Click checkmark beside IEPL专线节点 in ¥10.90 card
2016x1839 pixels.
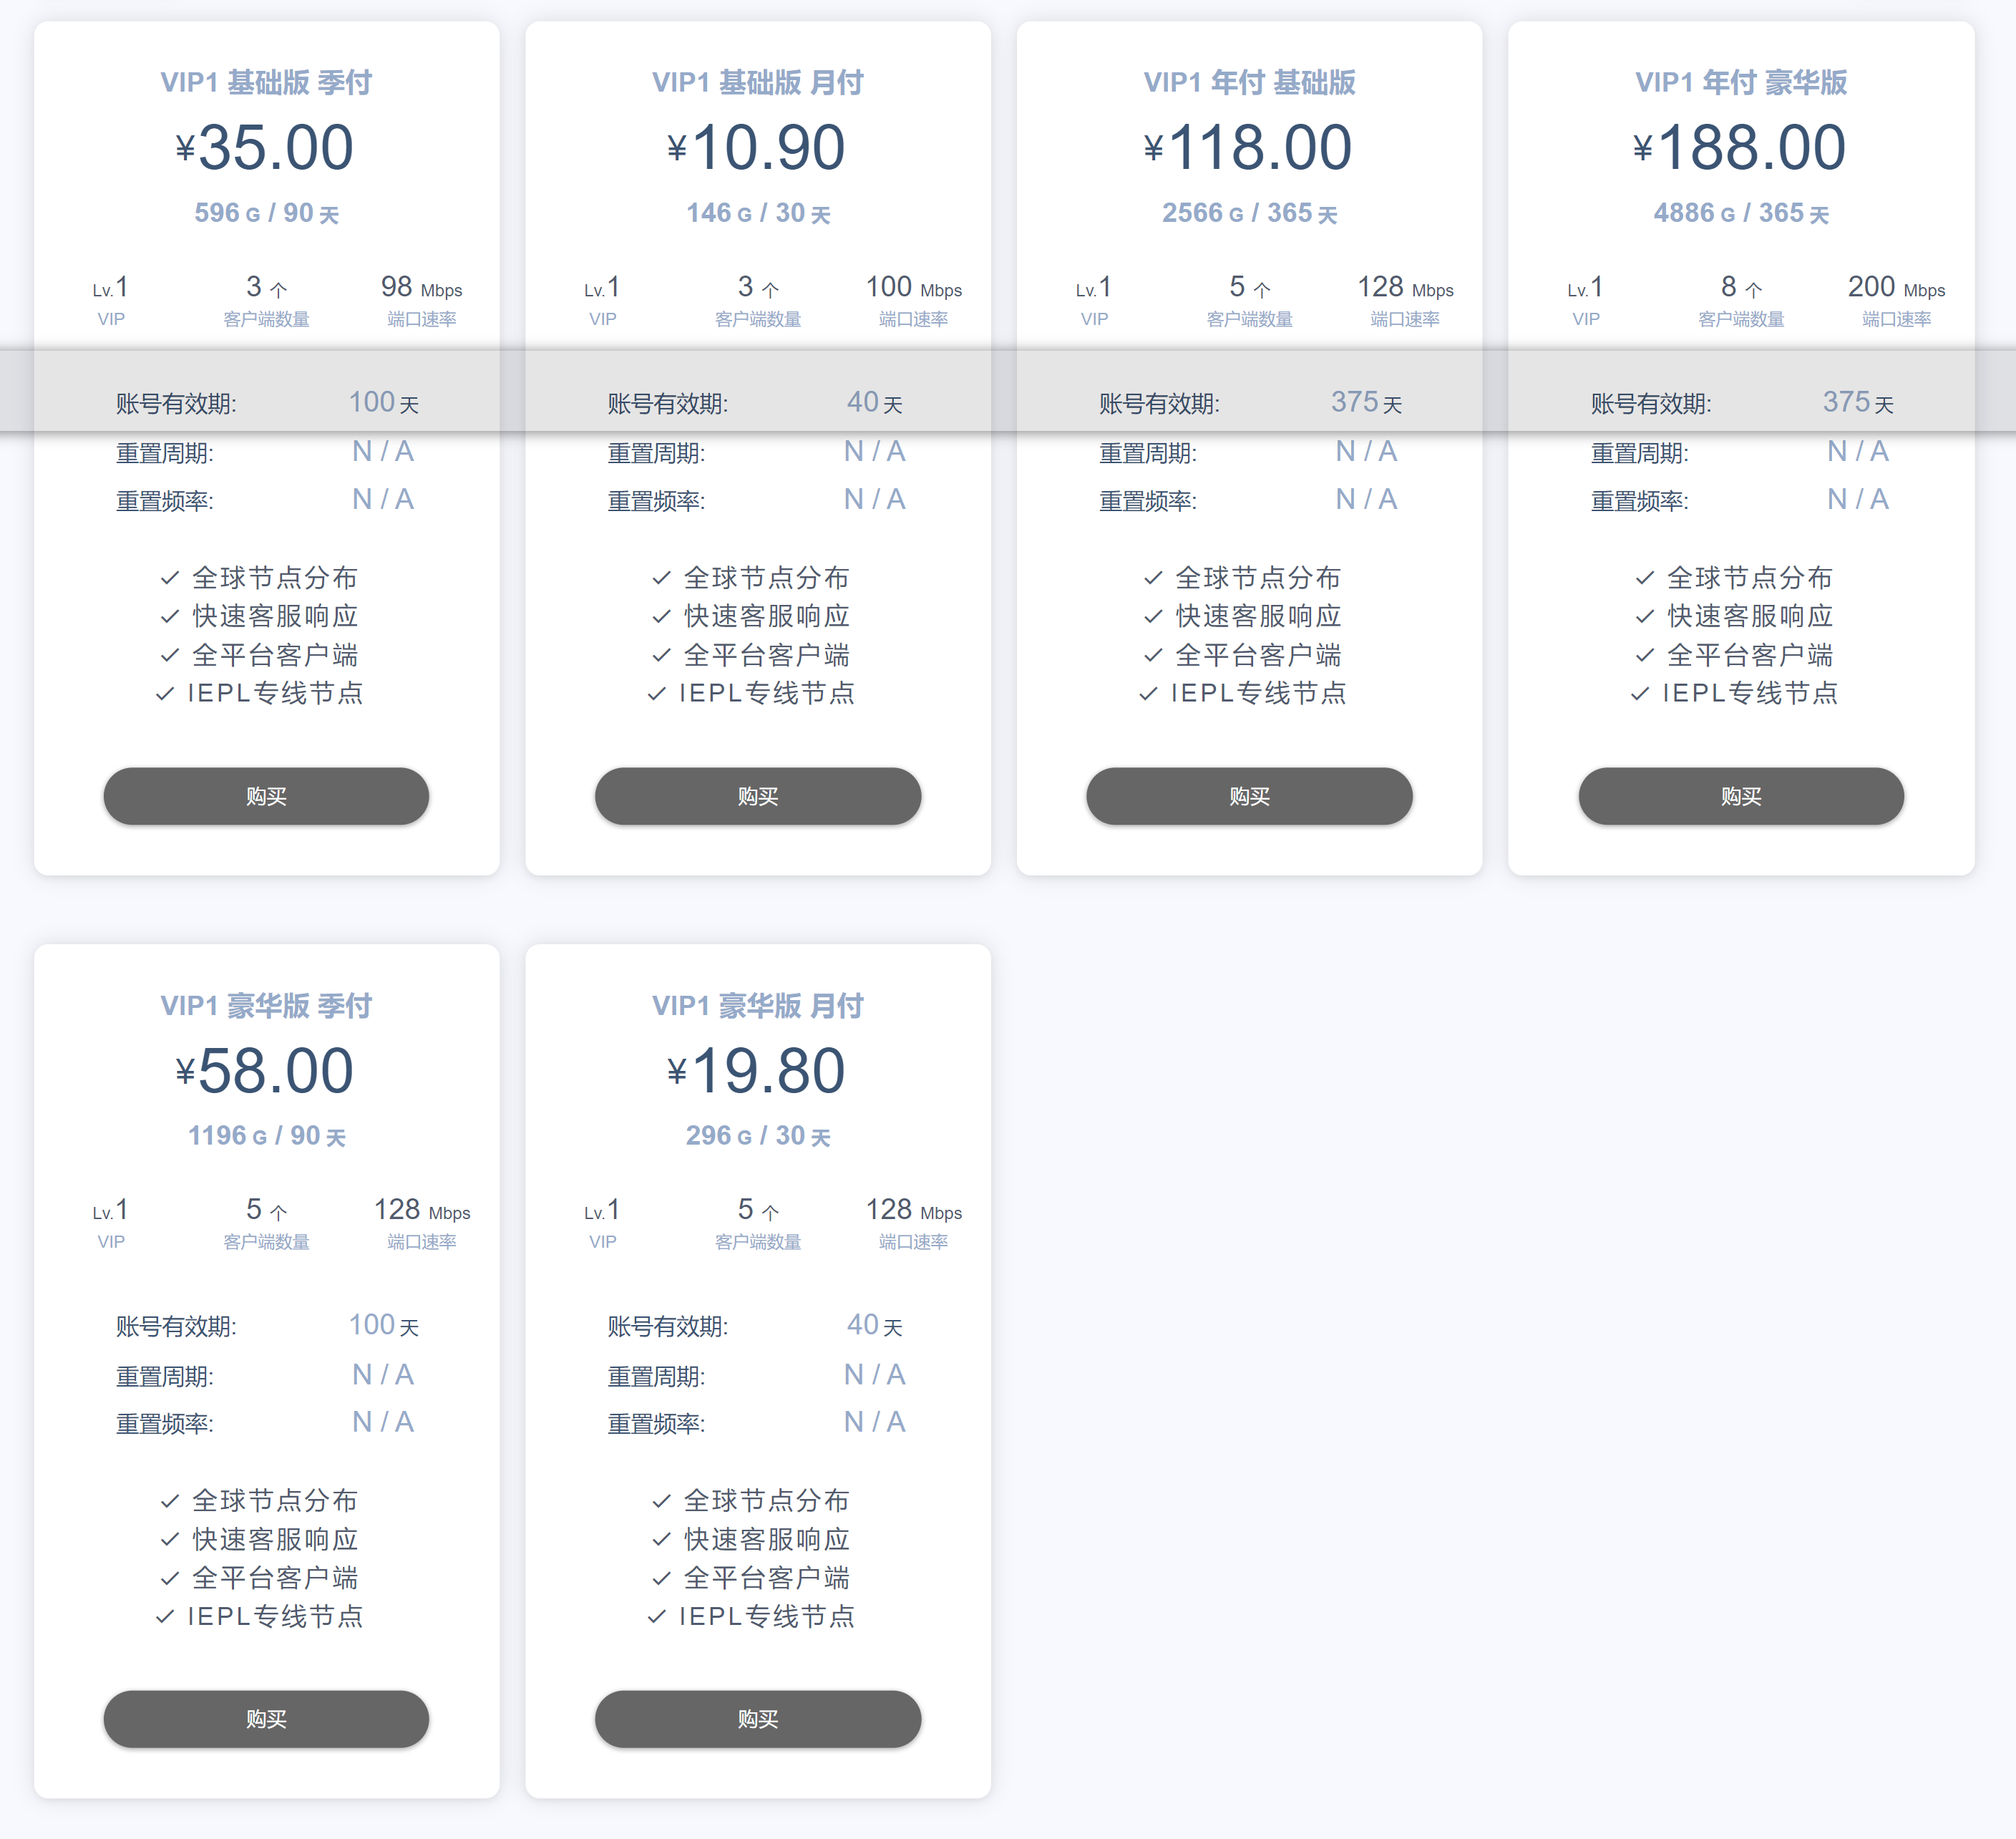pyautogui.click(x=657, y=693)
